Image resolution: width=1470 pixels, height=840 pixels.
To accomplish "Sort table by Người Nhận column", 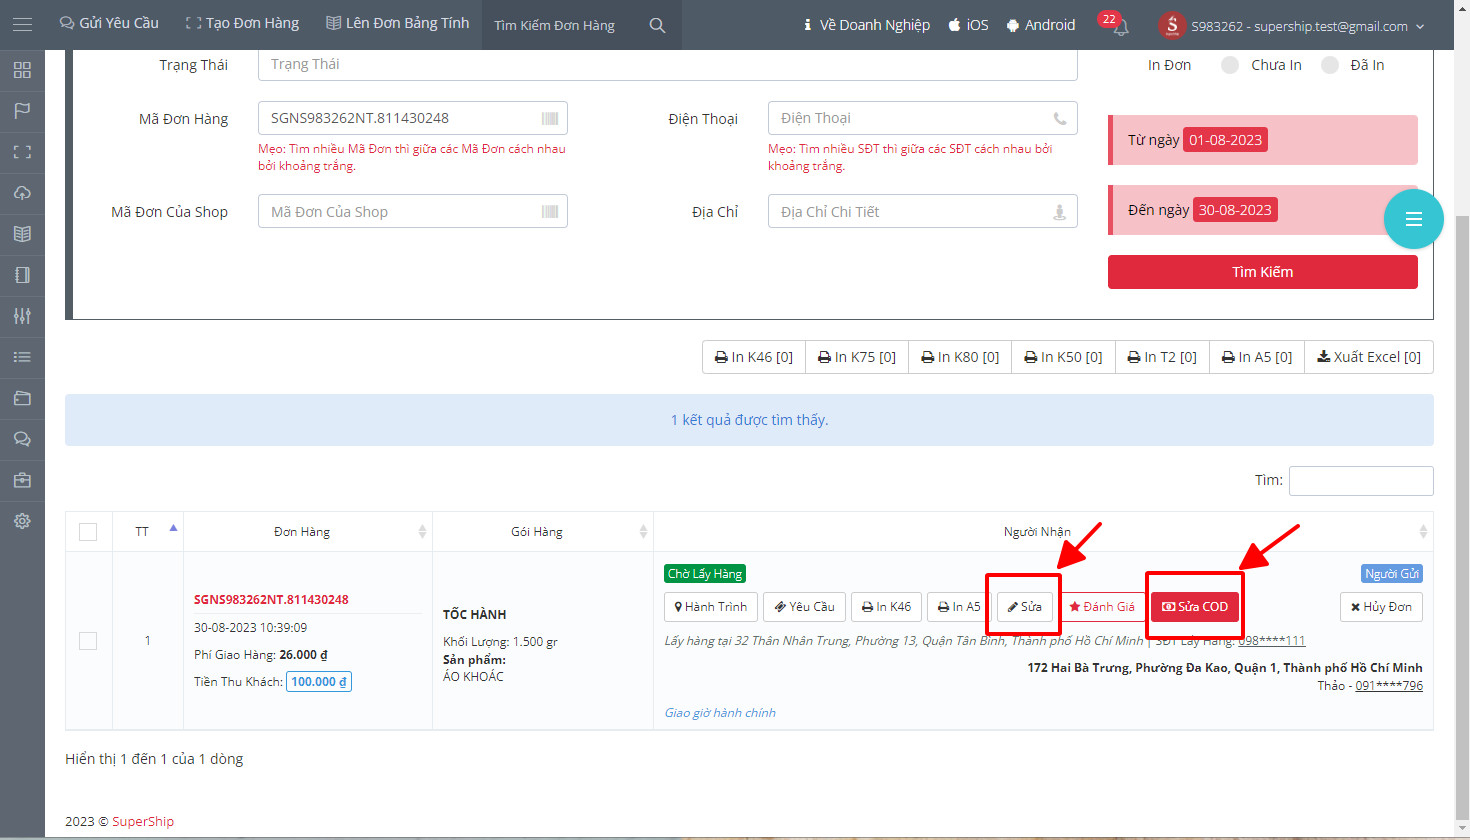I will tap(1043, 532).
